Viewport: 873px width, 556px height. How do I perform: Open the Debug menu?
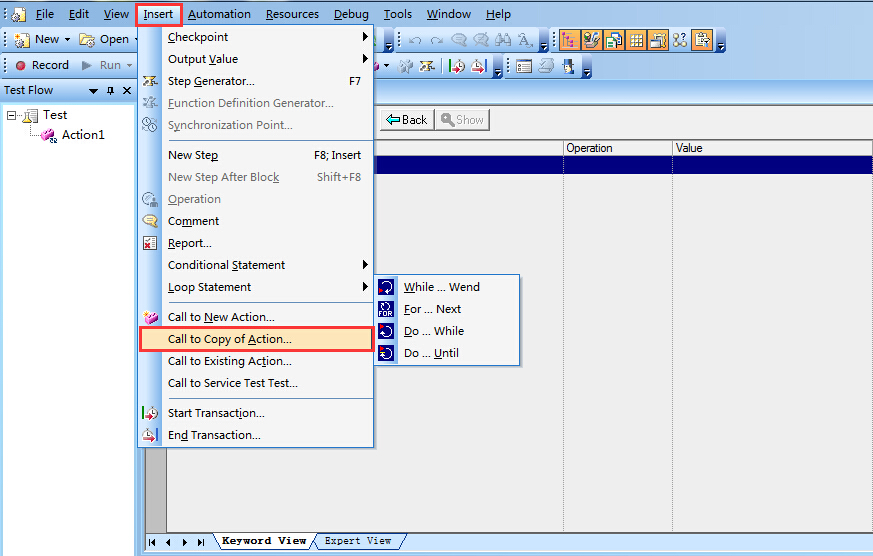click(351, 14)
